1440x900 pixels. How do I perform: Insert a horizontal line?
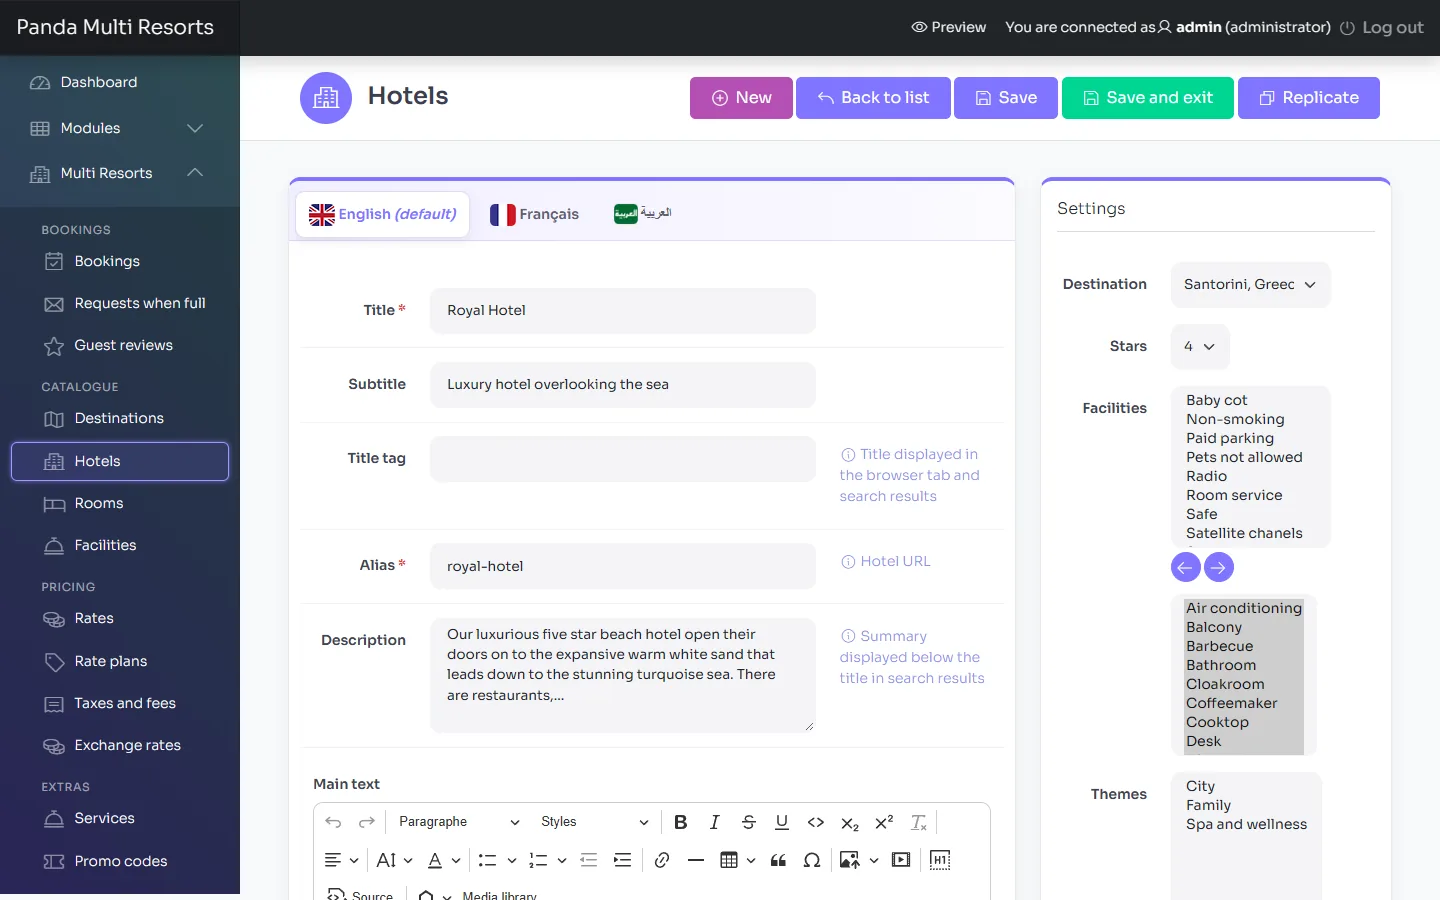point(696,860)
